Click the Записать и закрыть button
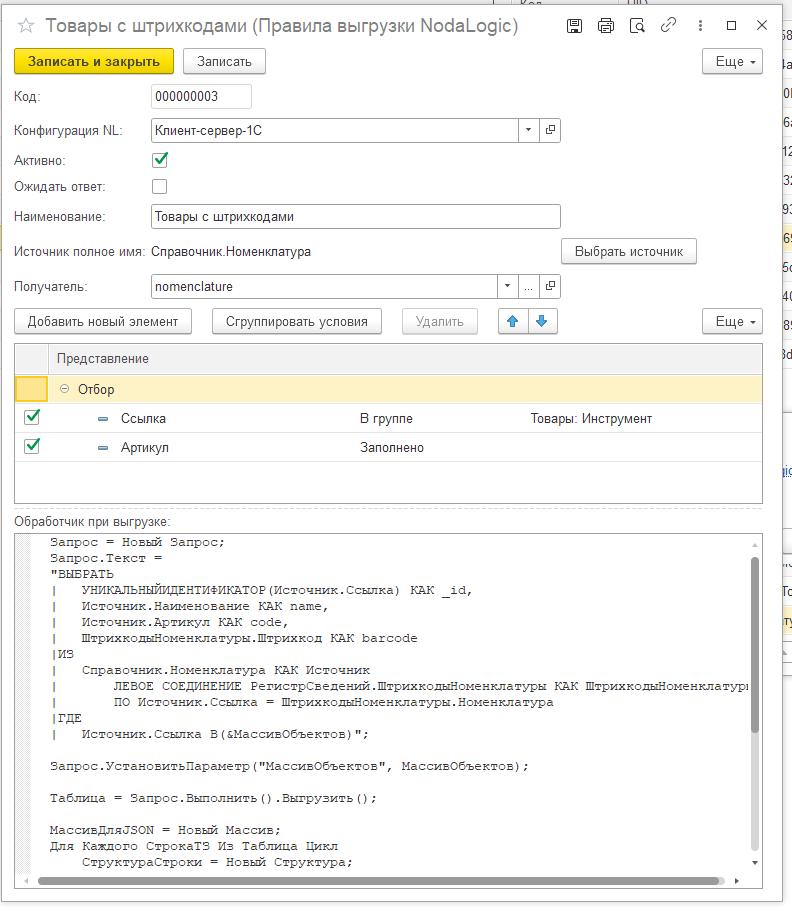 pyautogui.click(x=94, y=61)
